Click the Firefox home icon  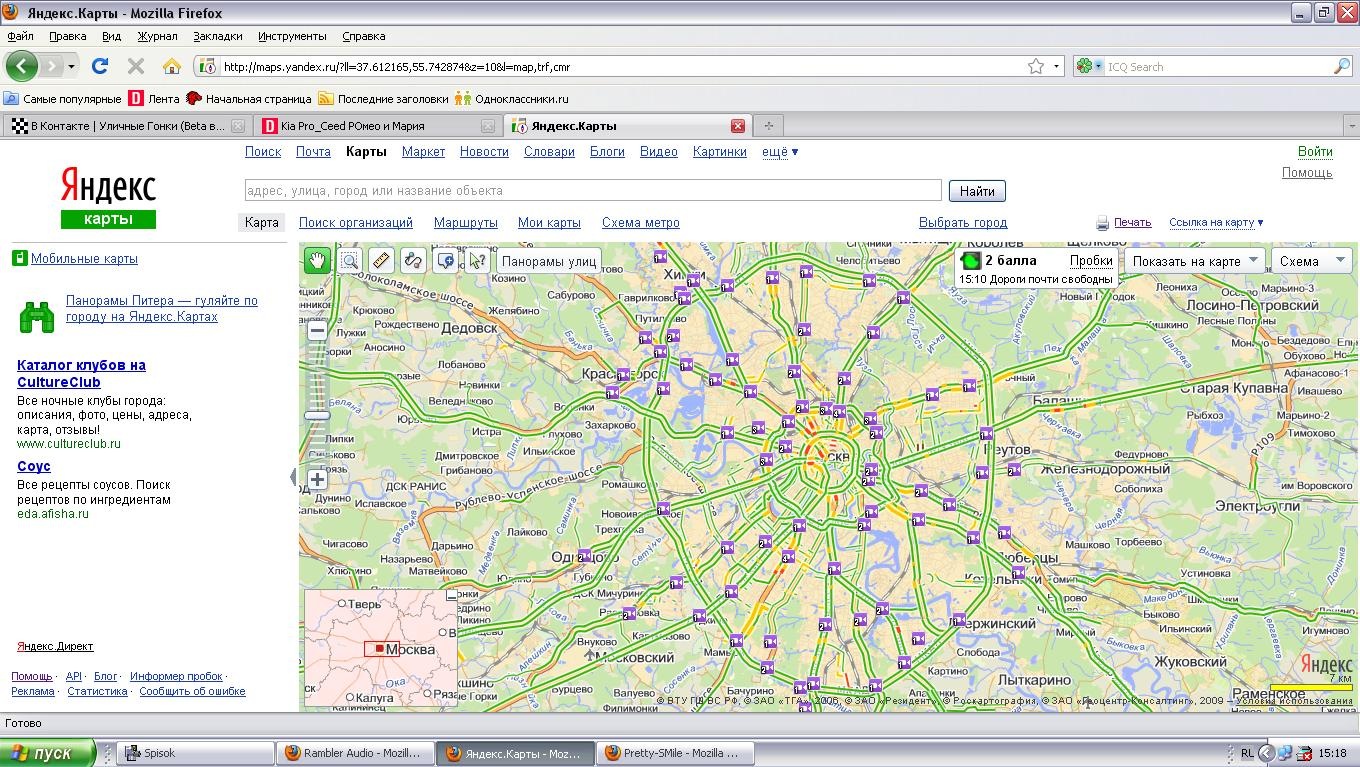172,66
